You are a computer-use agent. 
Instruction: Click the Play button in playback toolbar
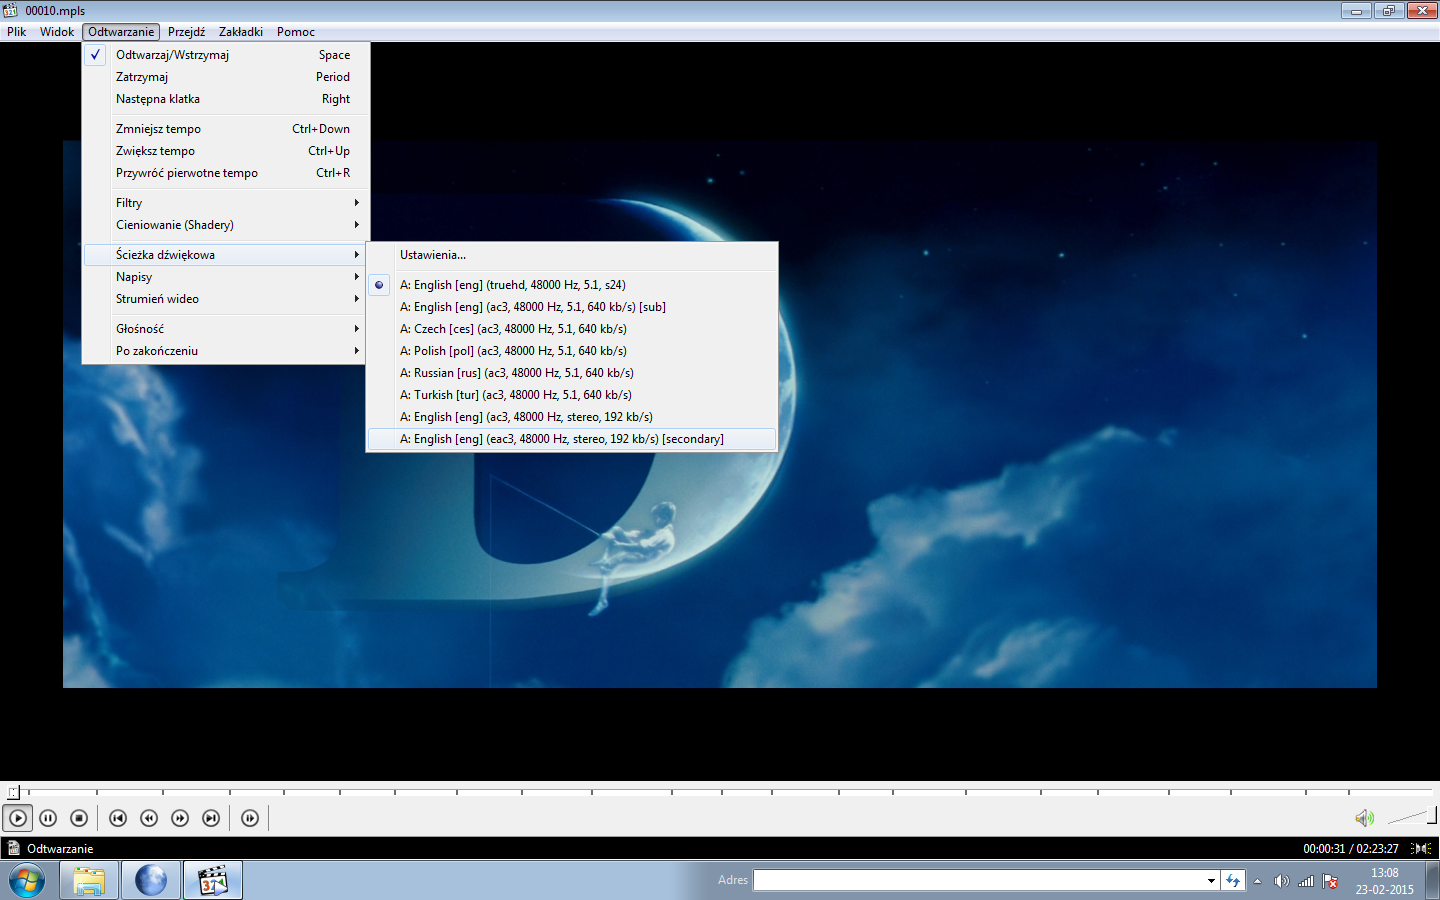click(x=18, y=818)
